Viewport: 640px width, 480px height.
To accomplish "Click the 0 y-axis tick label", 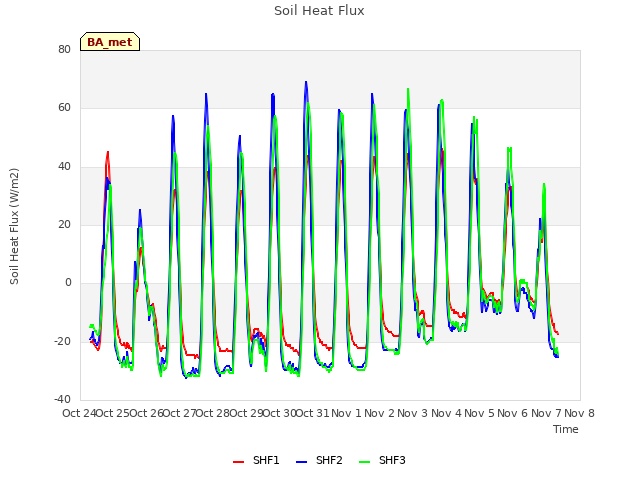I will click(x=68, y=282).
